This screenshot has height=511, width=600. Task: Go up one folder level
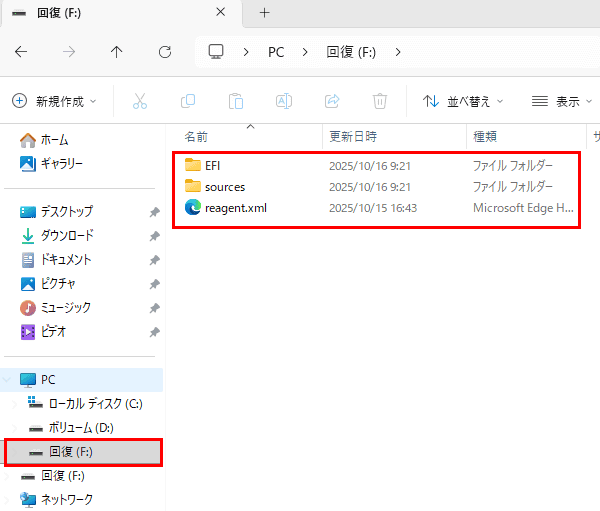(x=117, y=52)
